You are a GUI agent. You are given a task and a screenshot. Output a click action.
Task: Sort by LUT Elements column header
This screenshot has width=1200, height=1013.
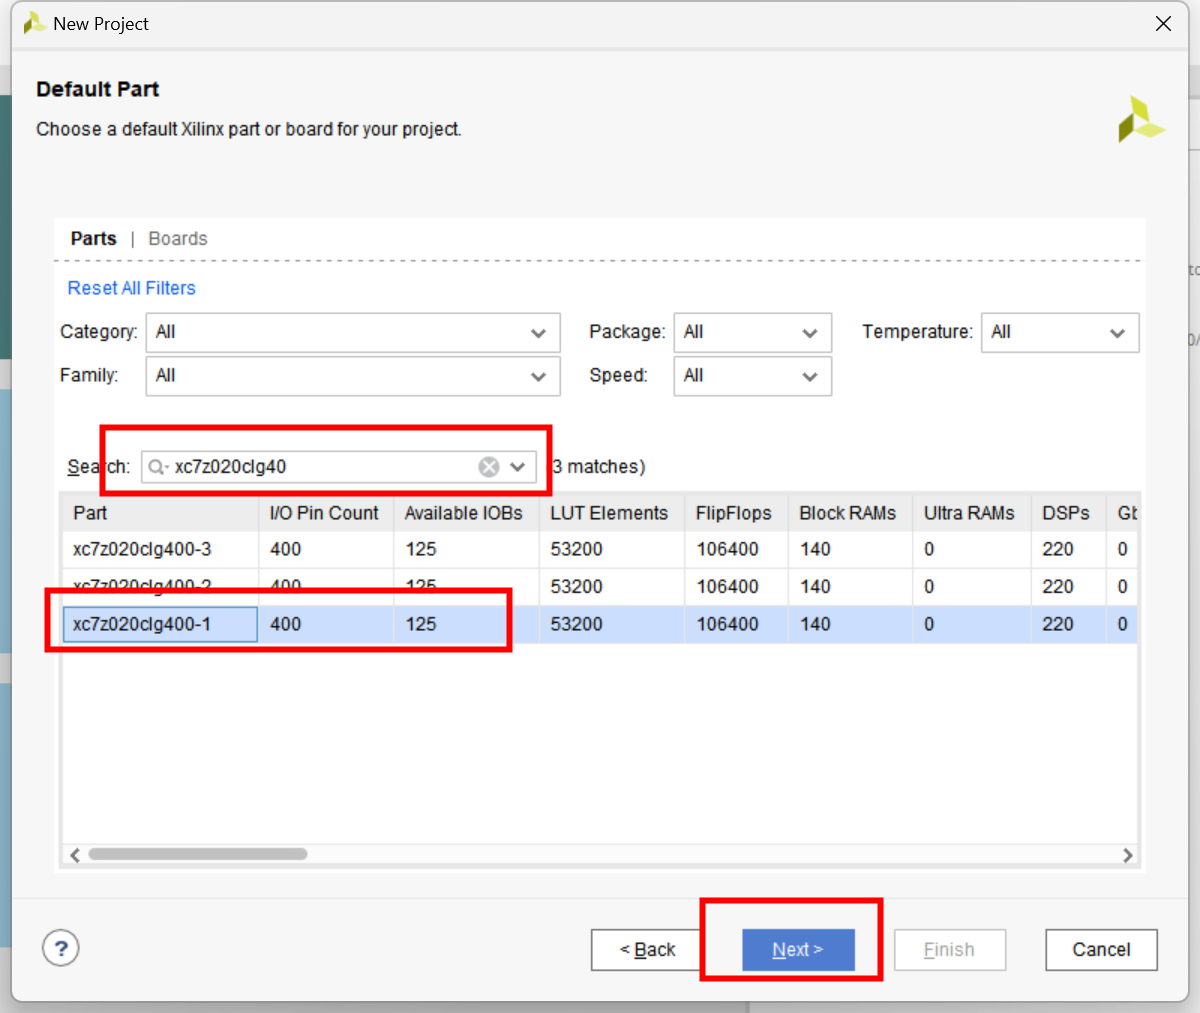pos(612,513)
